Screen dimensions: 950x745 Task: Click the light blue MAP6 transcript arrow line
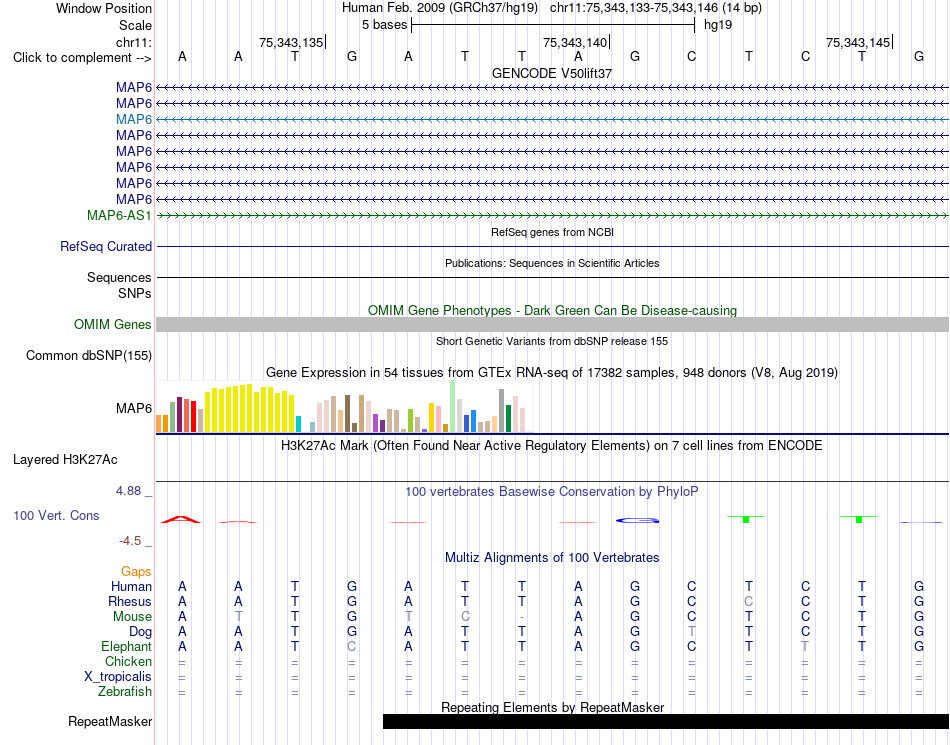click(x=553, y=120)
